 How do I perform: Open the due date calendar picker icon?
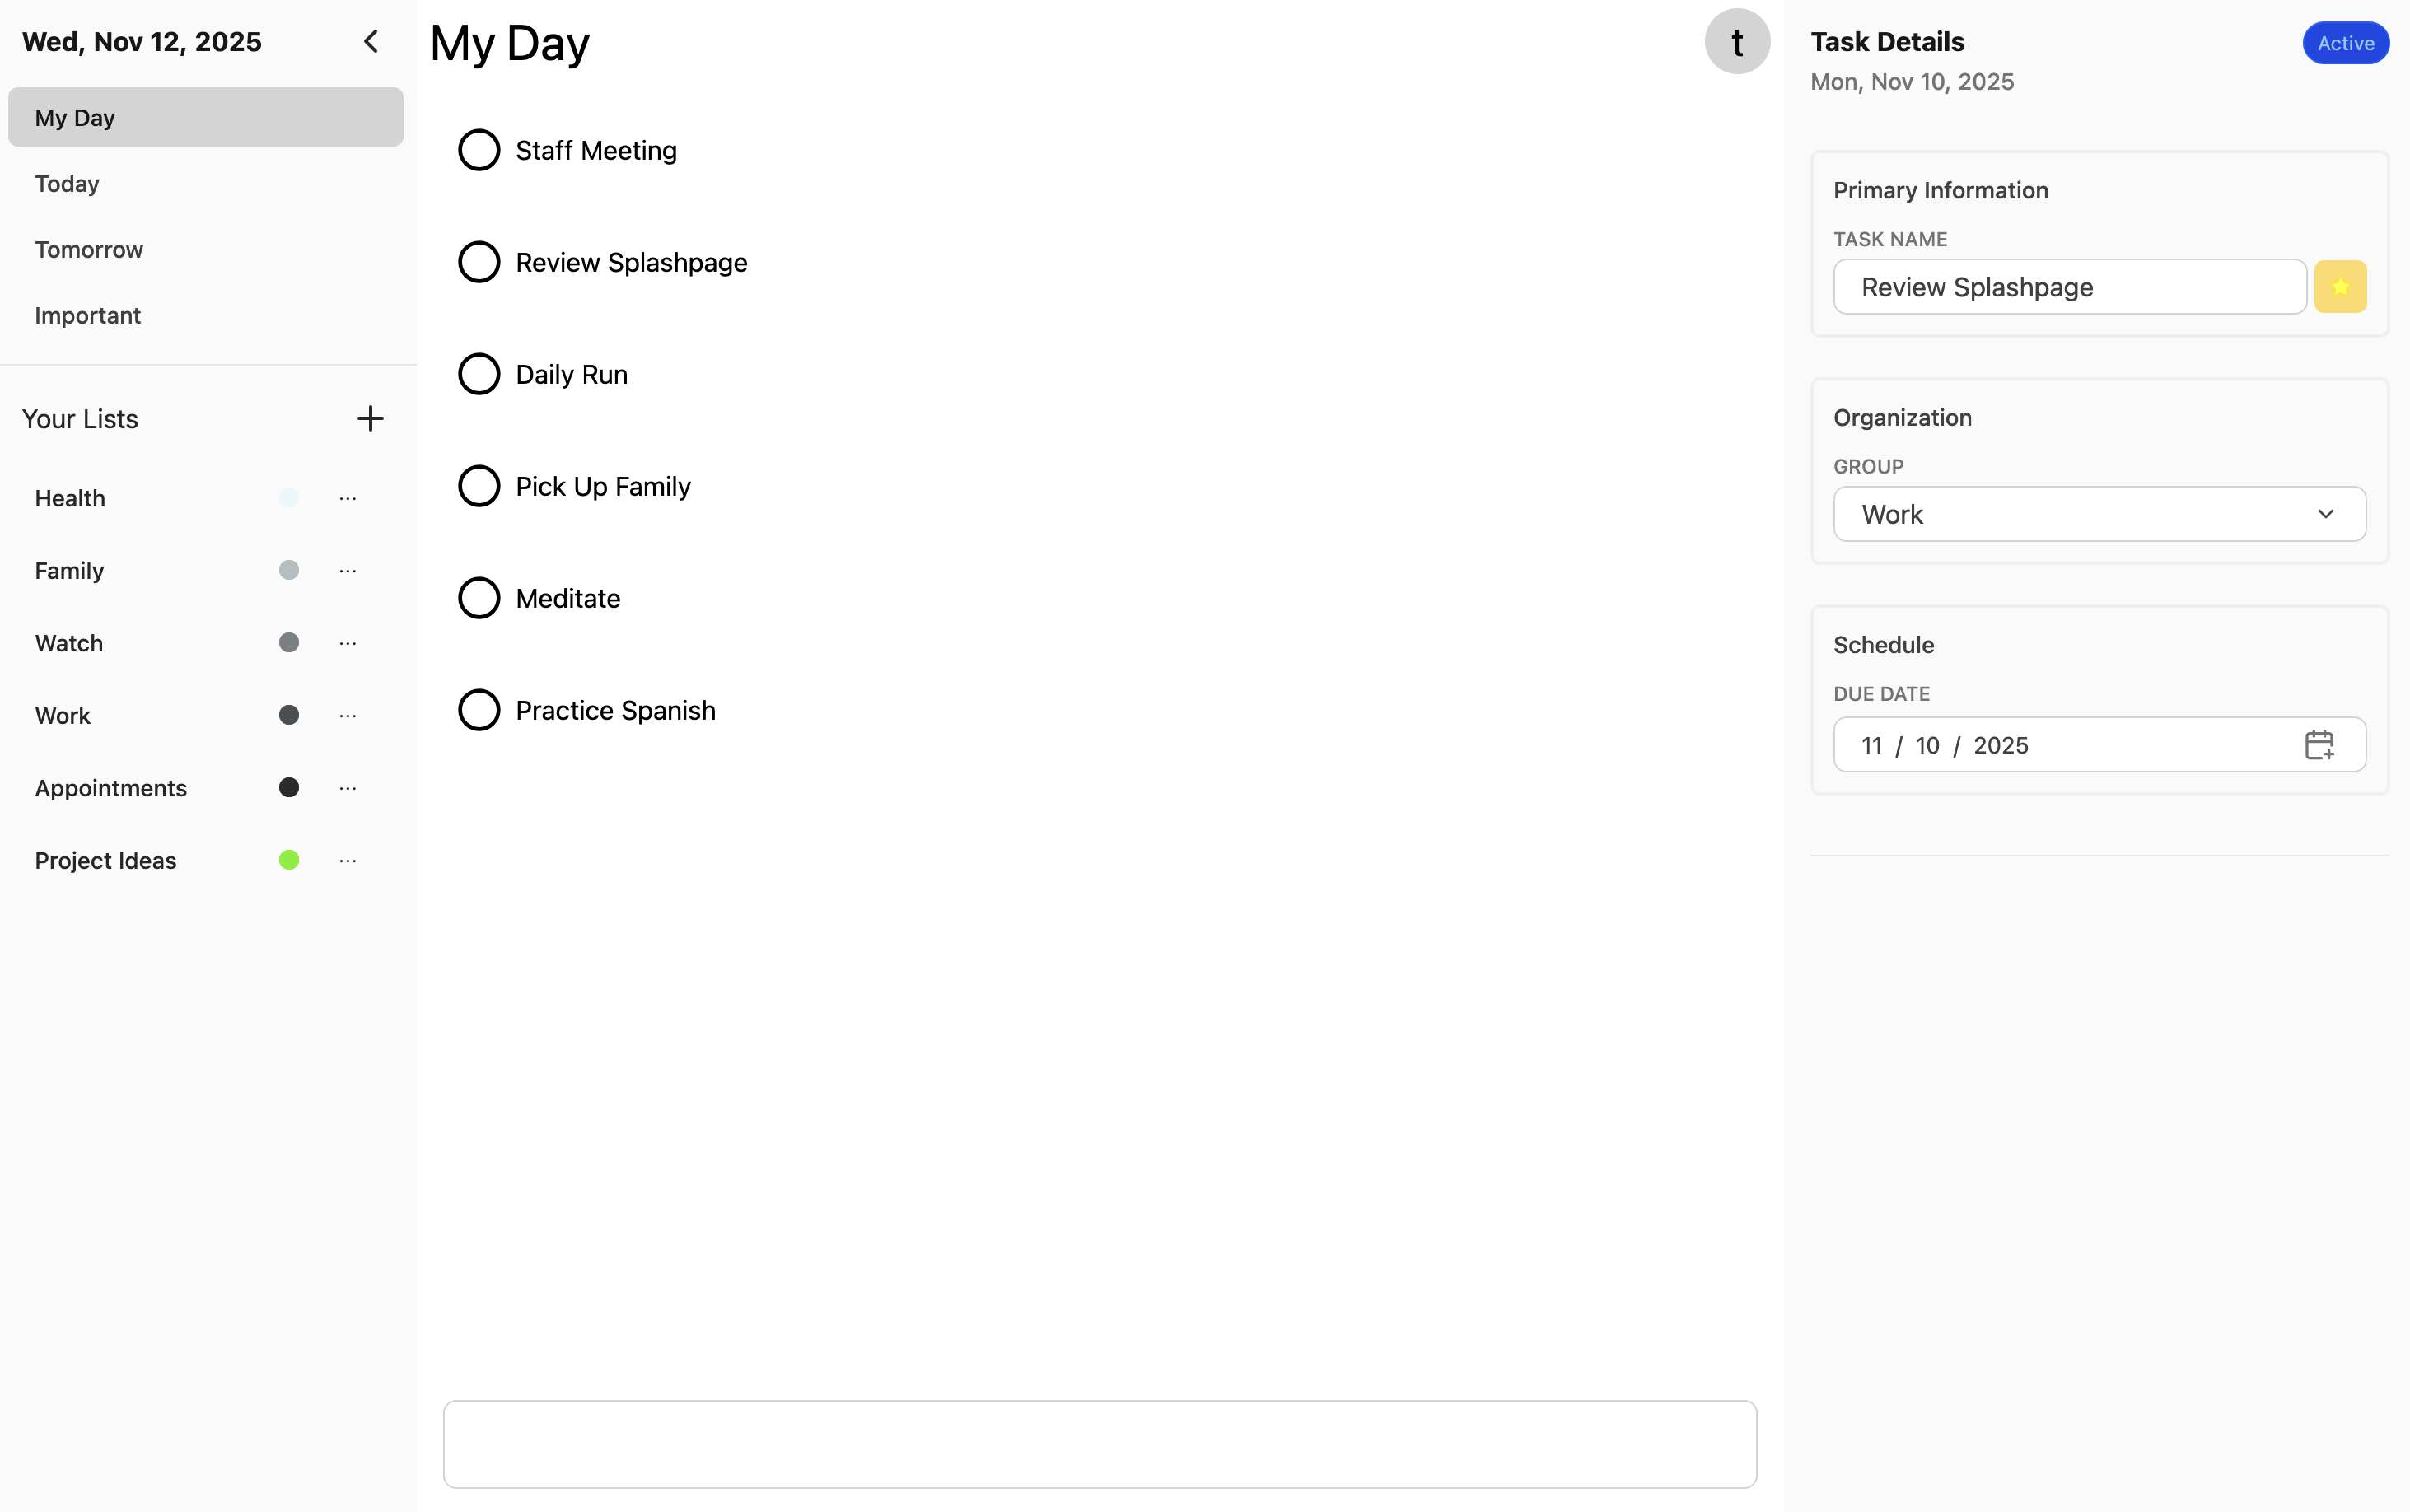[2319, 745]
